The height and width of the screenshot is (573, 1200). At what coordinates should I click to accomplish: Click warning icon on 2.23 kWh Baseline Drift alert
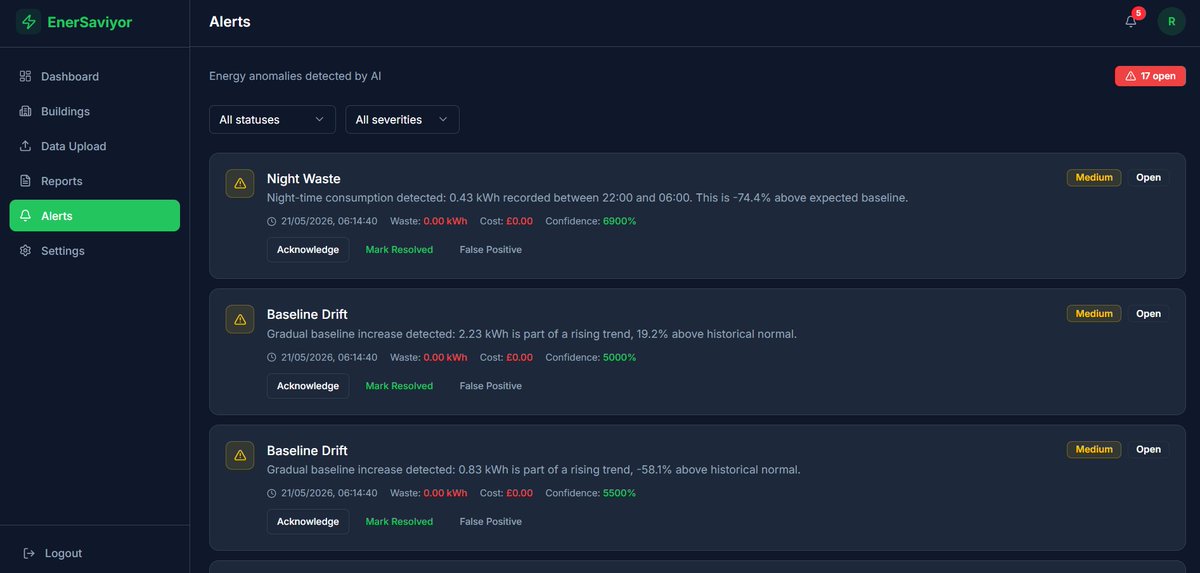(240, 319)
